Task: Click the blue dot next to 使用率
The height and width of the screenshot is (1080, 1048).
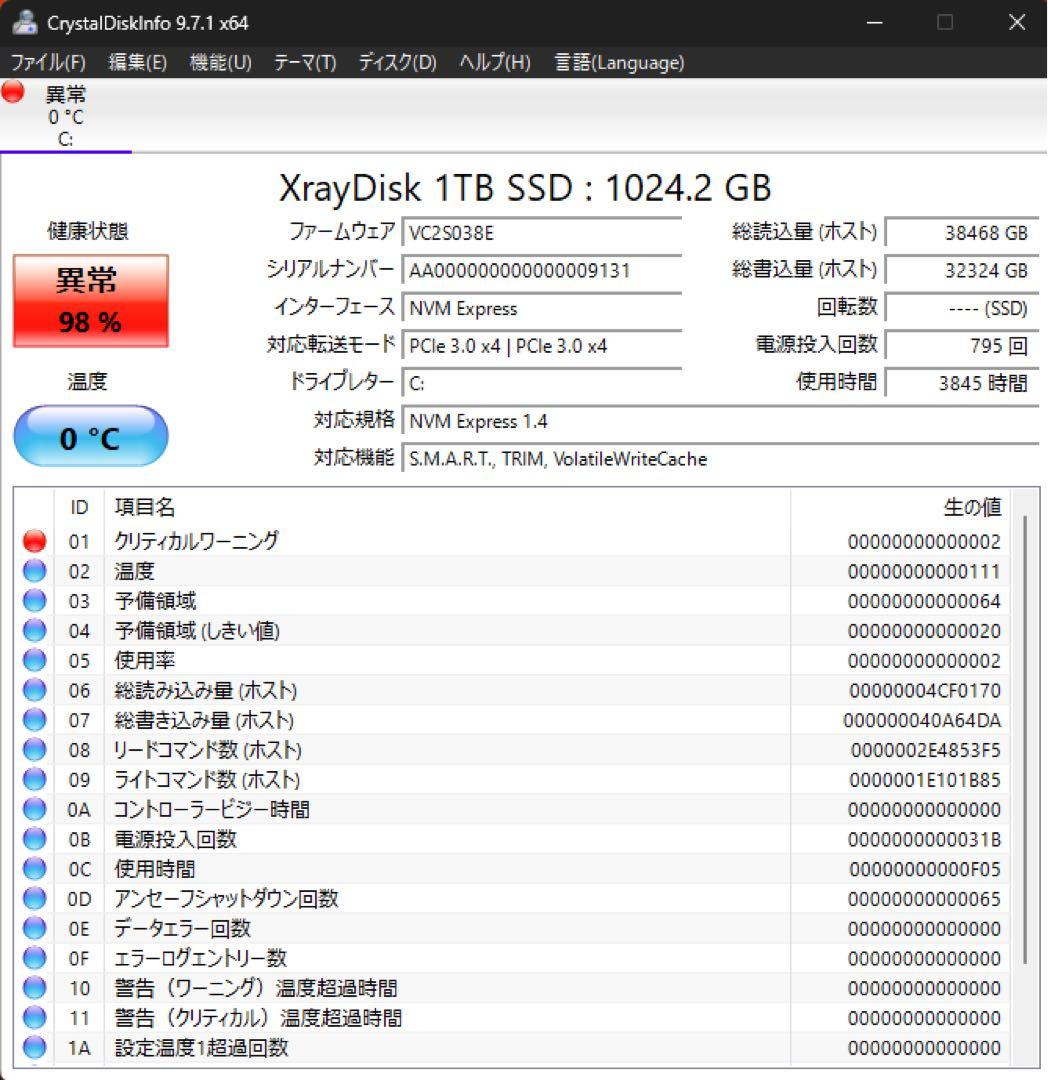Action: point(33,660)
